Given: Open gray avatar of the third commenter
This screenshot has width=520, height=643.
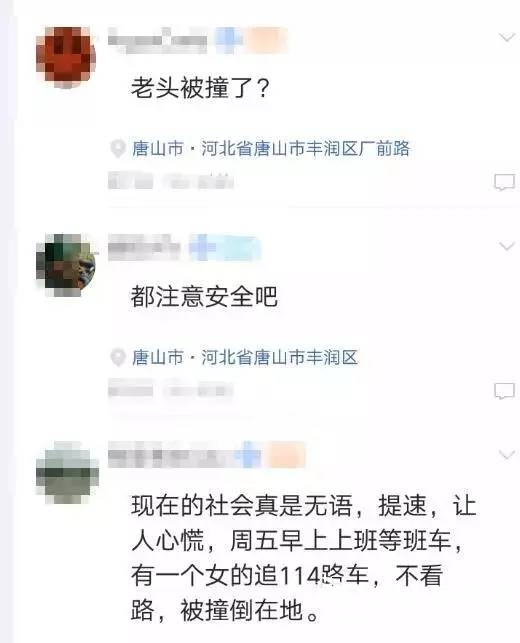Looking at the screenshot, I should [67, 472].
